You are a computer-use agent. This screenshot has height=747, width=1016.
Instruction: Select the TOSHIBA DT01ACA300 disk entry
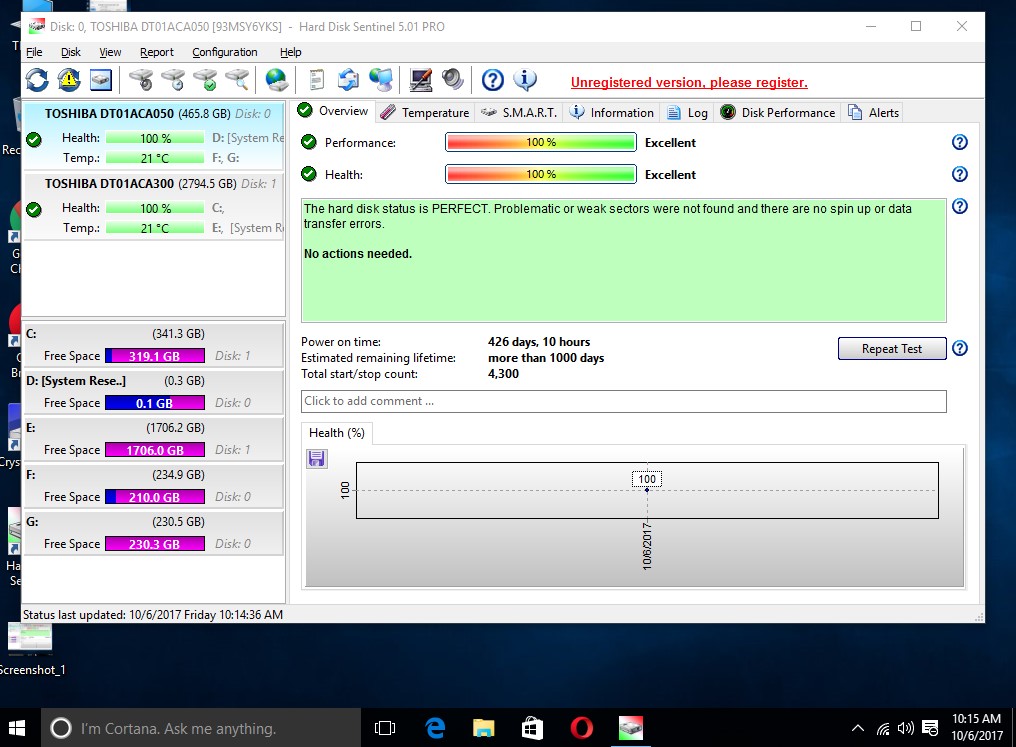[154, 206]
